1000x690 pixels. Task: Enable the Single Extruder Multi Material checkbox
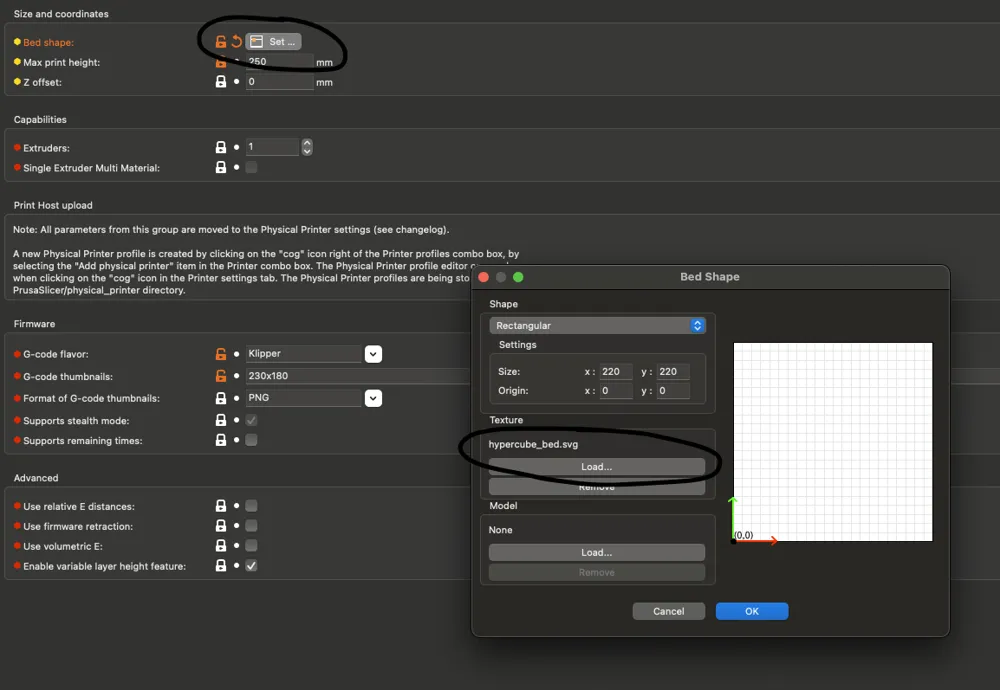click(251, 168)
